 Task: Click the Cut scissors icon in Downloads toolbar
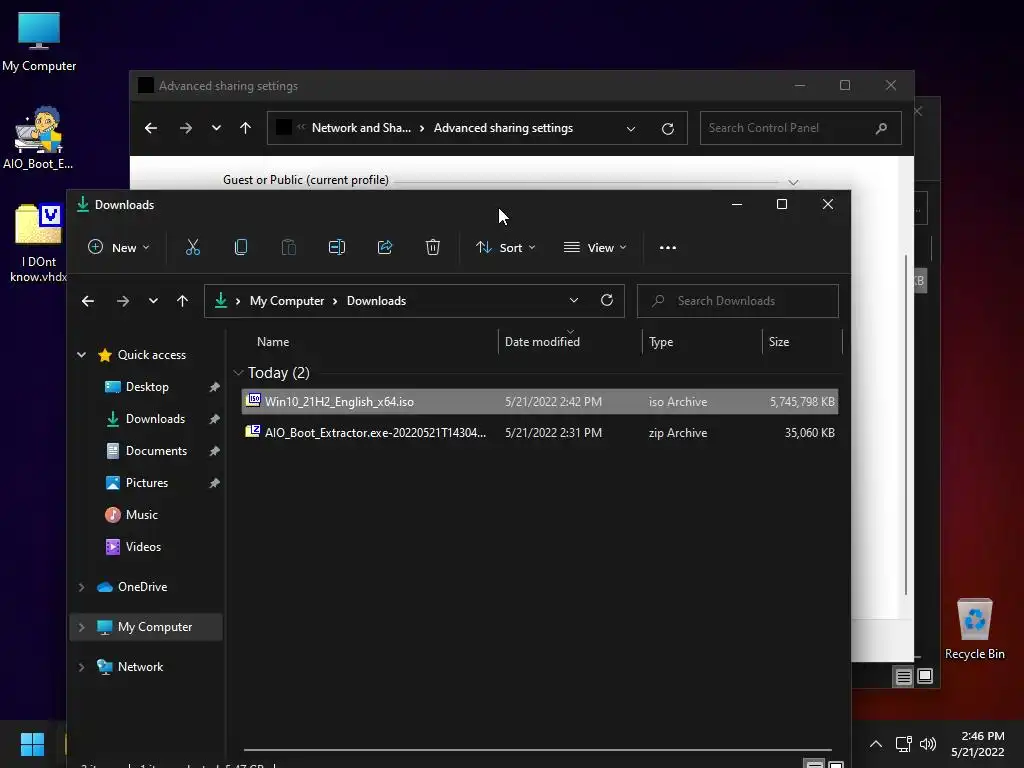pyautogui.click(x=193, y=248)
